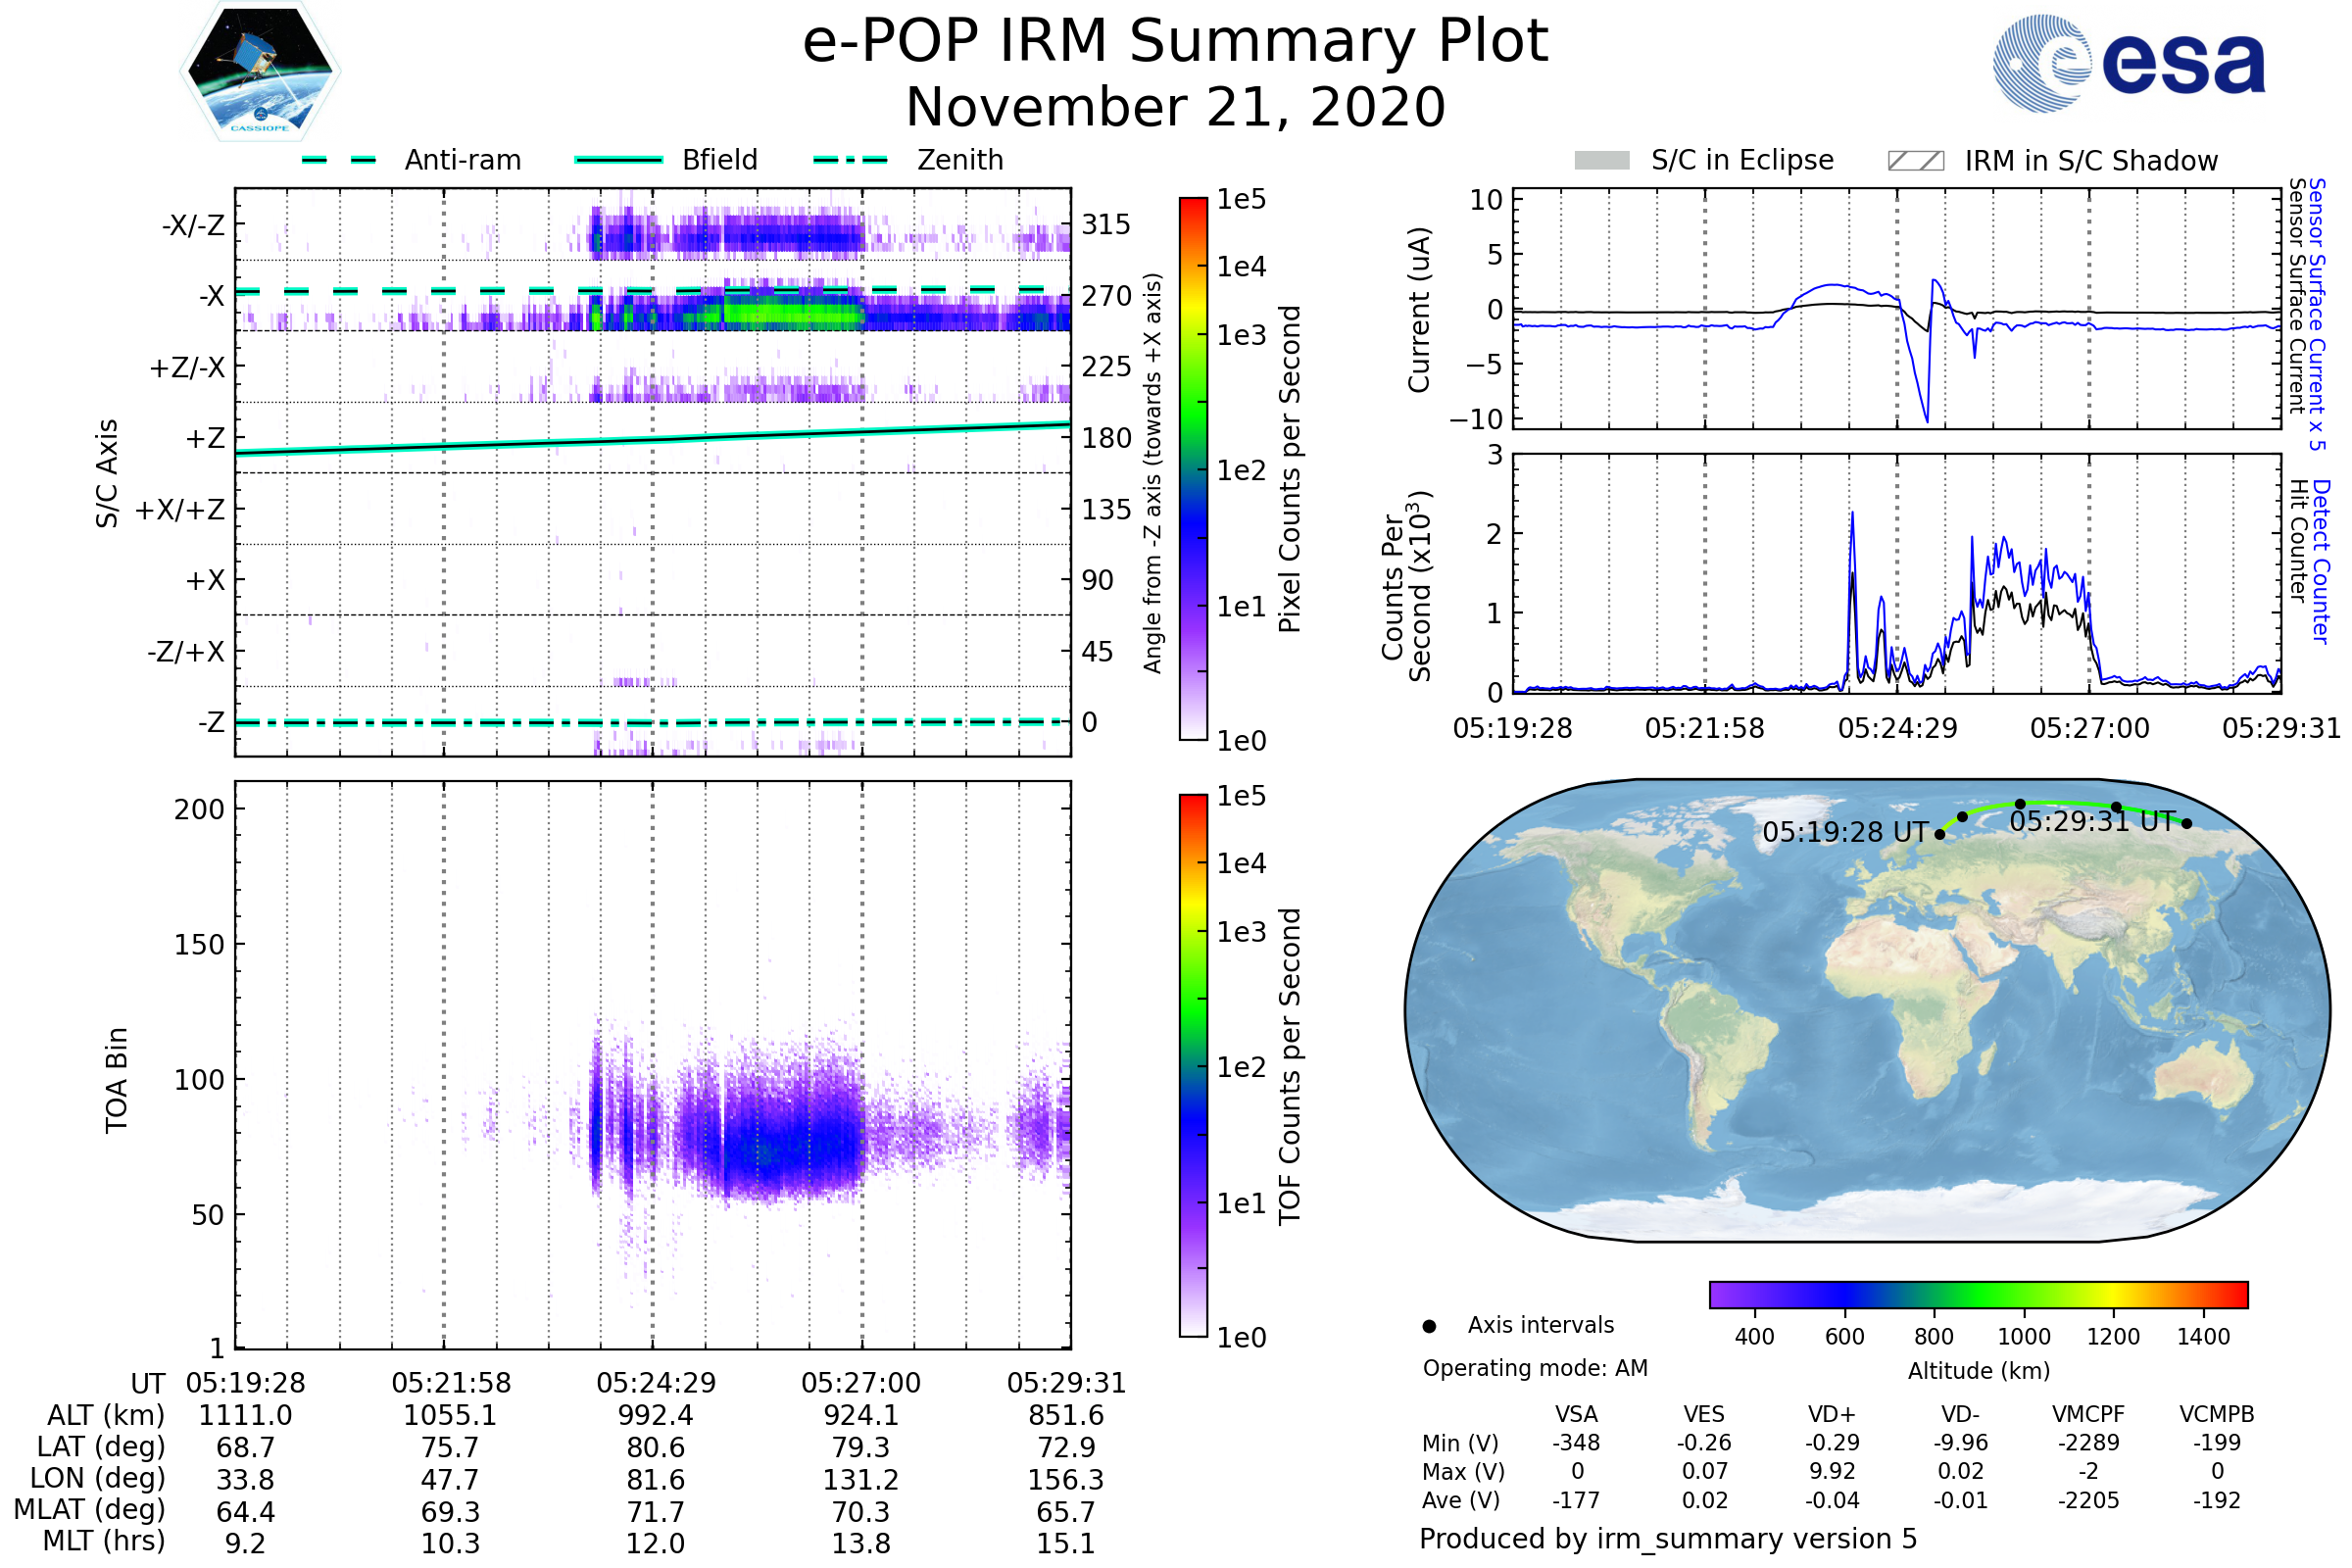This screenshot has height=1568, width=2352.
Task: Click the Detect Counter blue axis label
Action: pyautogui.click(x=2321, y=562)
